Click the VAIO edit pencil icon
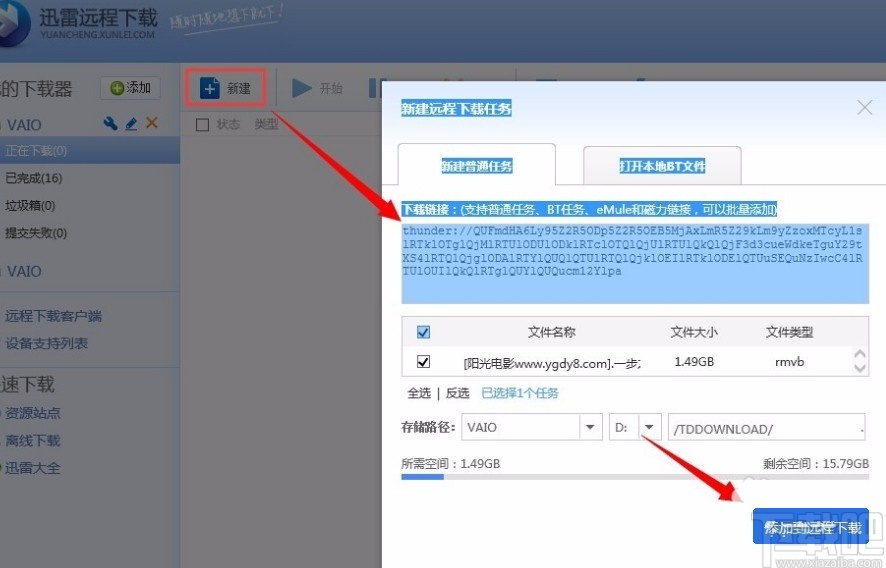 pyautogui.click(x=131, y=123)
